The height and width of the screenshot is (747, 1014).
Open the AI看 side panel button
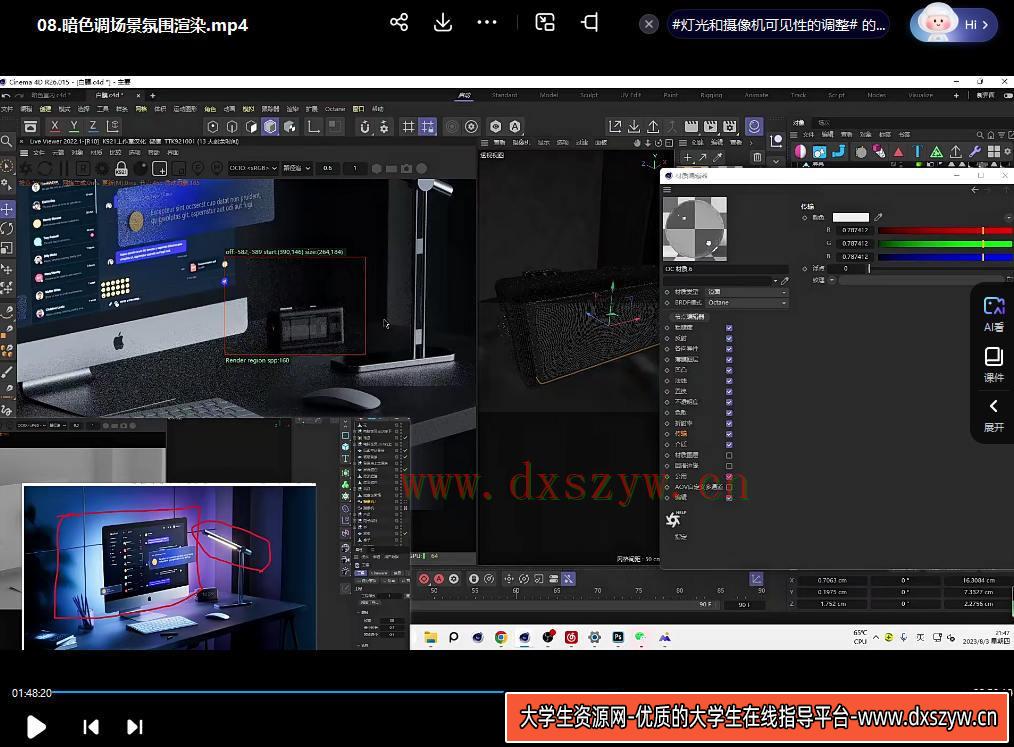coord(994,314)
